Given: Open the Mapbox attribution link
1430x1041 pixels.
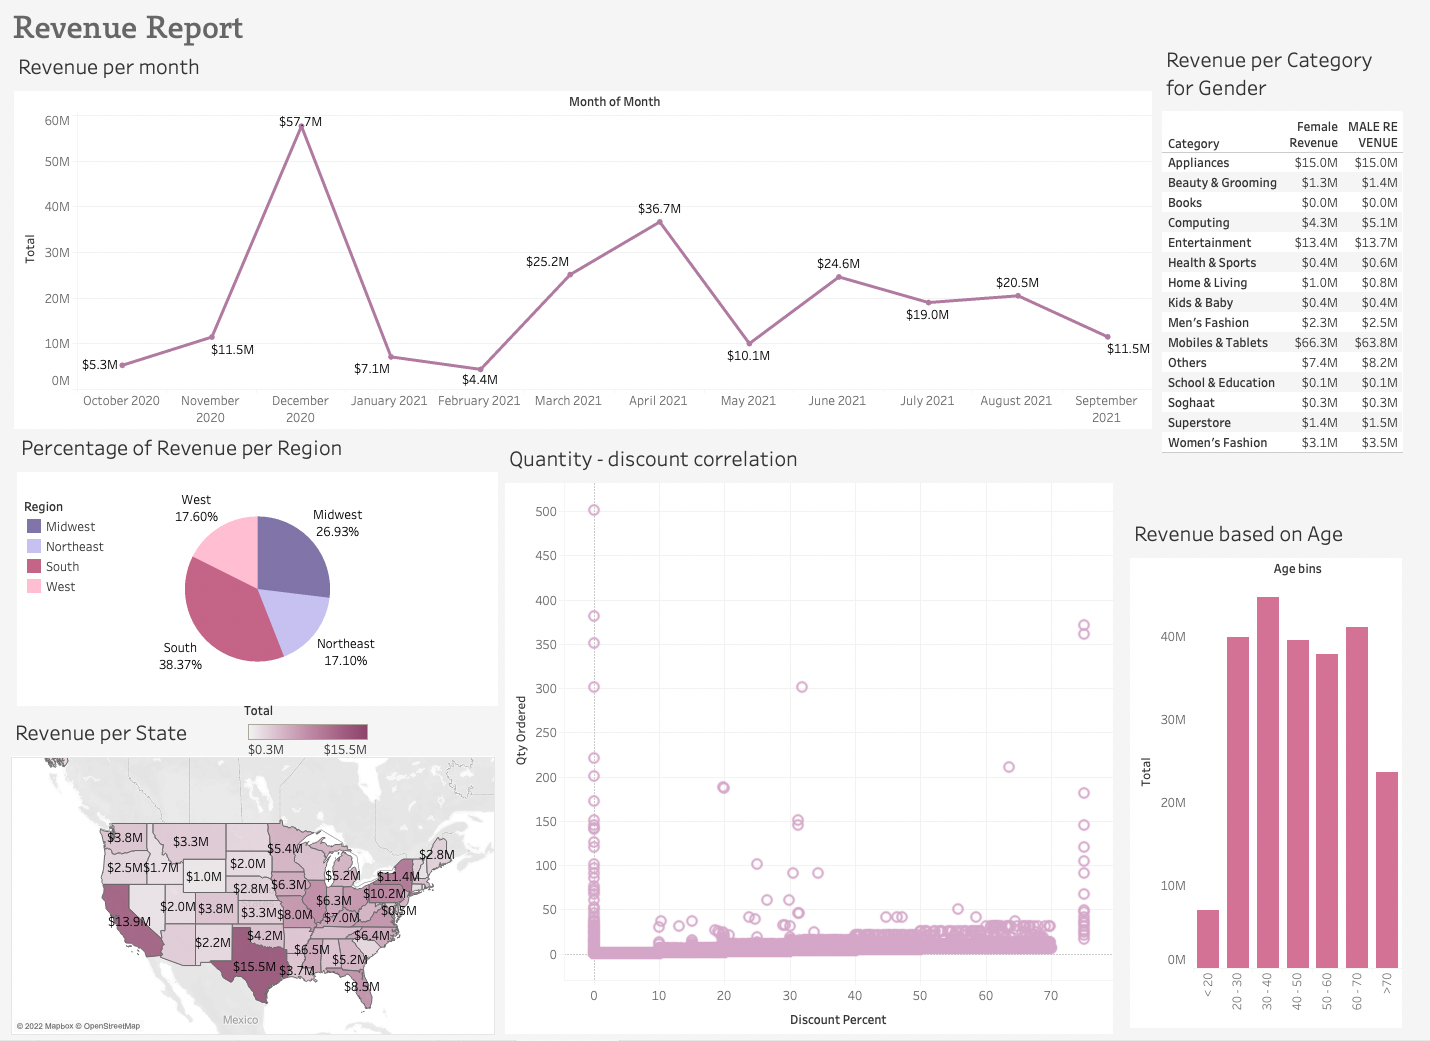Looking at the screenshot, I should tap(46, 1026).
